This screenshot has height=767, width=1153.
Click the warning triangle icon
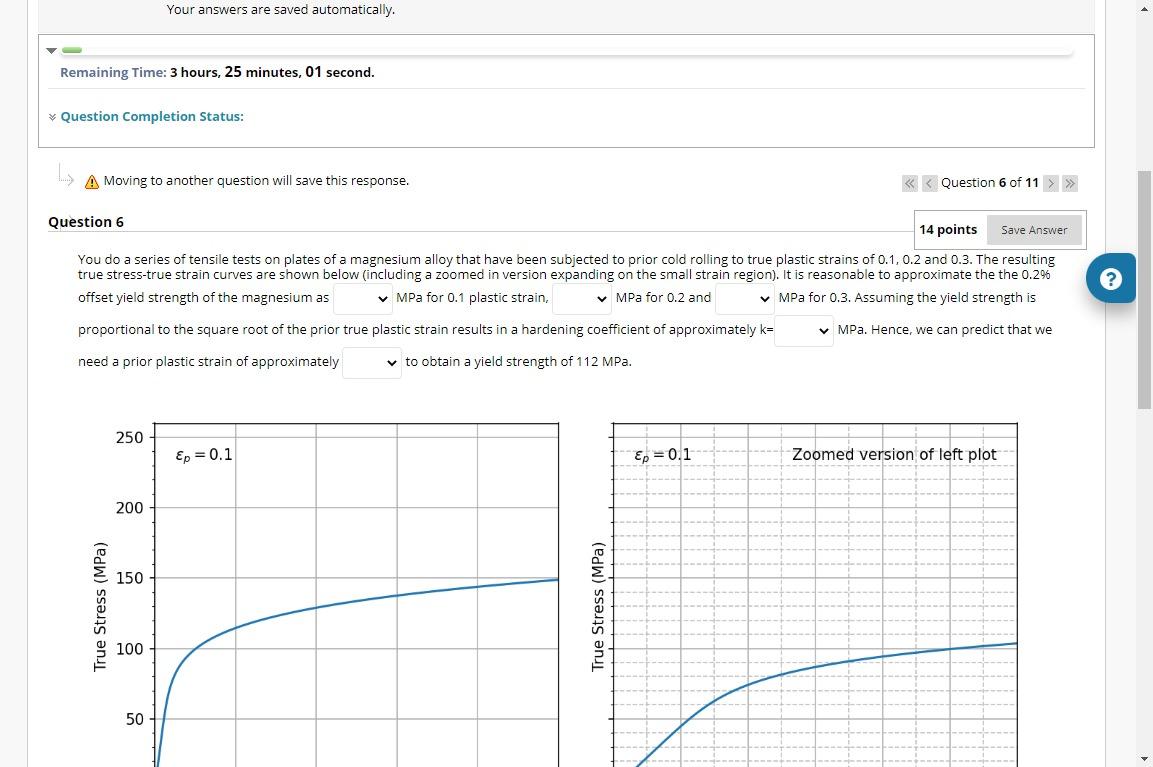[91, 181]
